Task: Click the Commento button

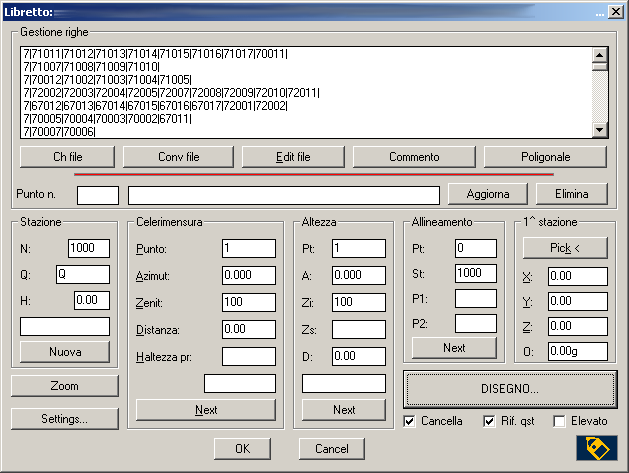Action: pyautogui.click(x=414, y=157)
